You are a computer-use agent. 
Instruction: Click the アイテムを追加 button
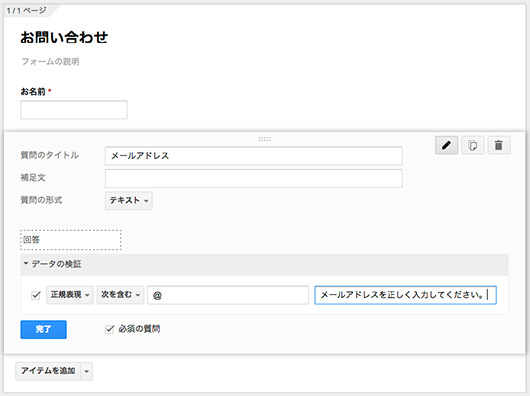[48, 371]
